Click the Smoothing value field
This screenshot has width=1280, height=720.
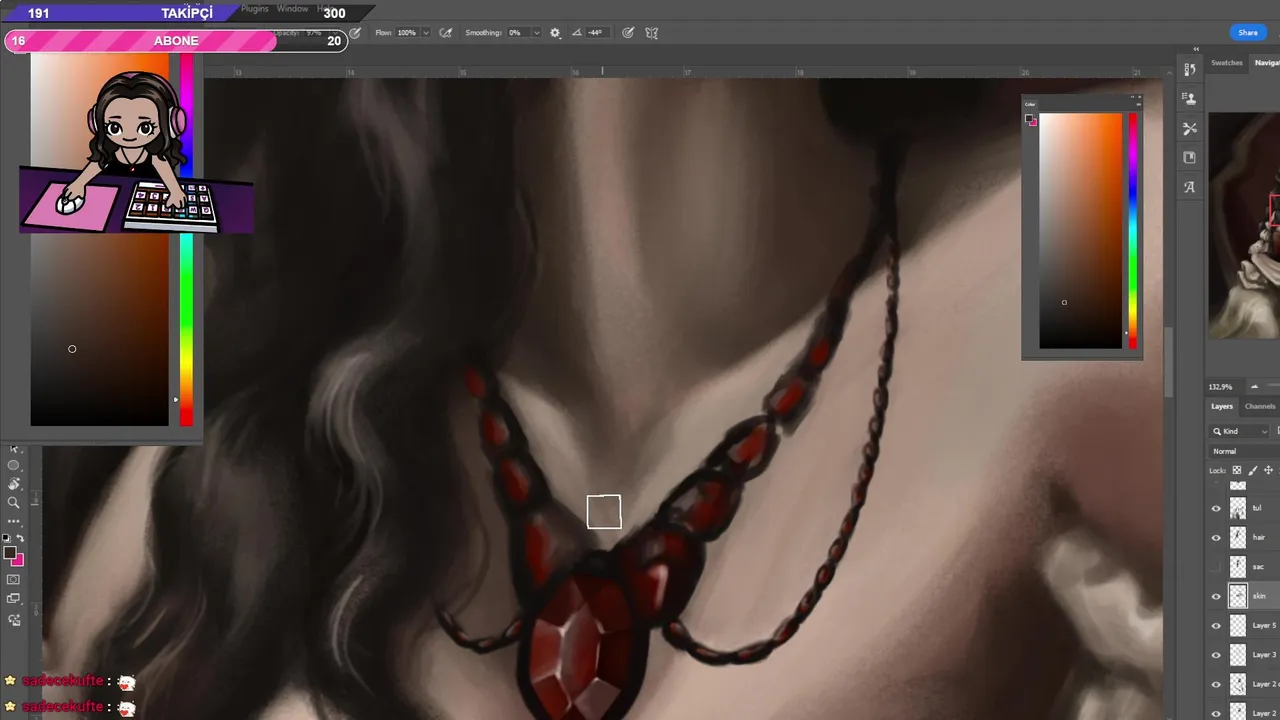point(516,33)
